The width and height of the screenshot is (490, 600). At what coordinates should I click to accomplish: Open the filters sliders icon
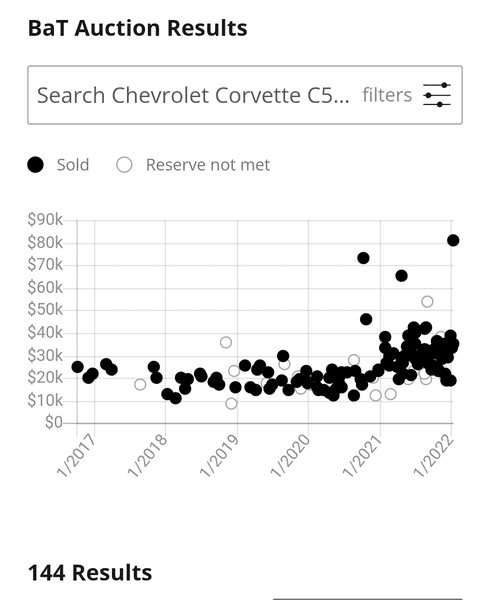[437, 95]
